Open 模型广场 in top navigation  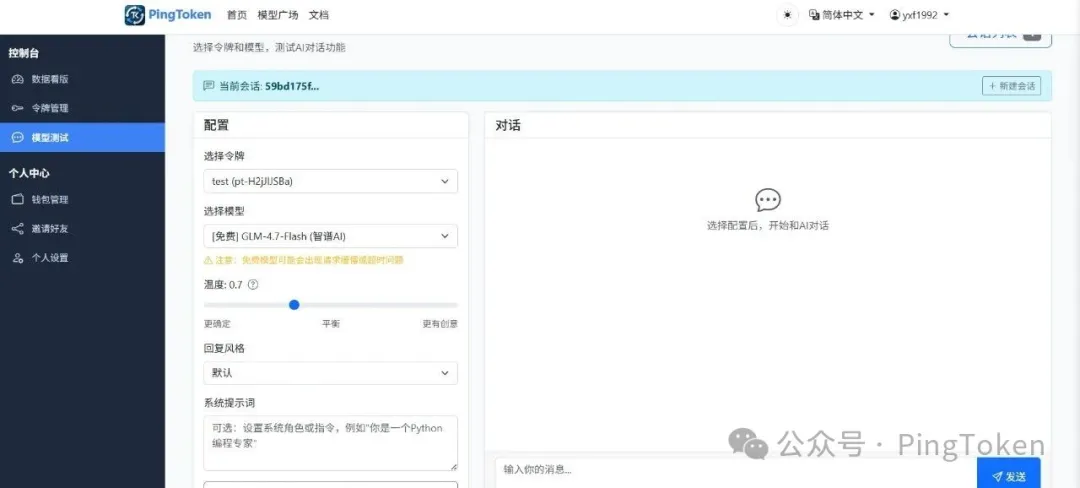[x=278, y=15]
